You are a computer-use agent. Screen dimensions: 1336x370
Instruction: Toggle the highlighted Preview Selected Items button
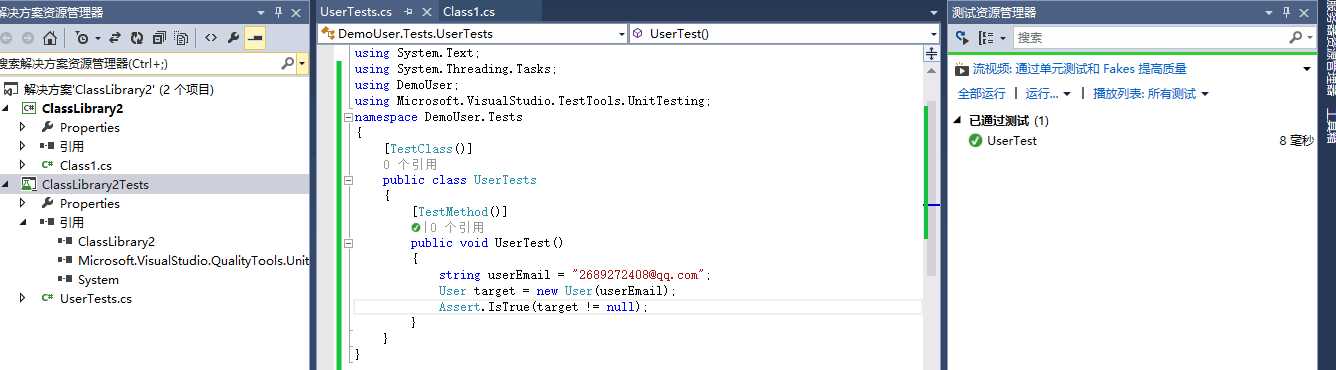point(255,38)
